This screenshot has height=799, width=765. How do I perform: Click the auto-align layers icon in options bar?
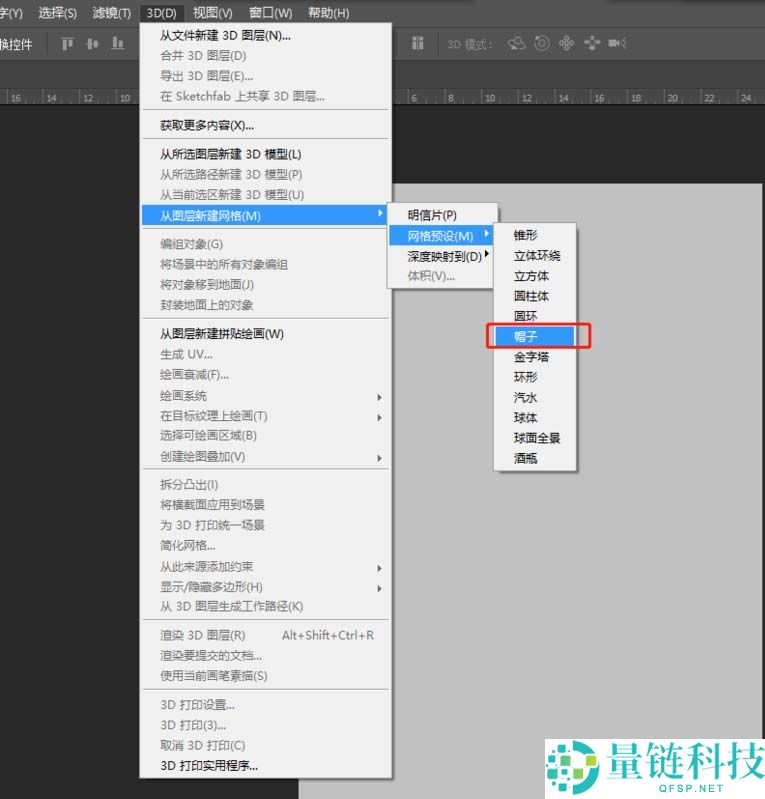(418, 43)
